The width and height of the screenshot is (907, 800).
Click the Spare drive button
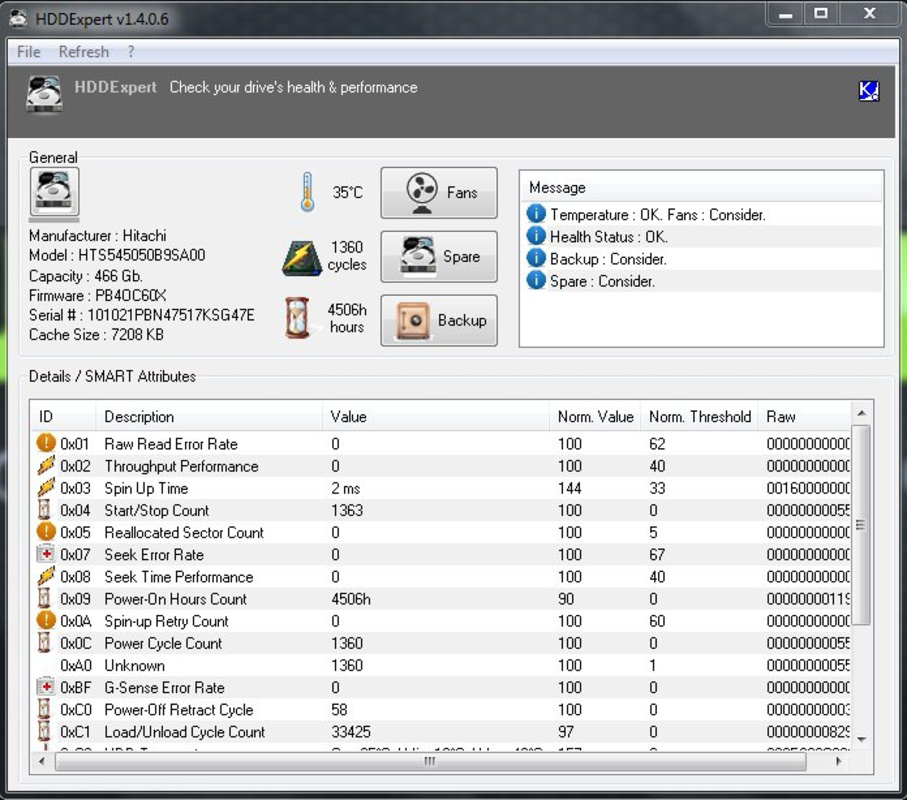coord(439,256)
